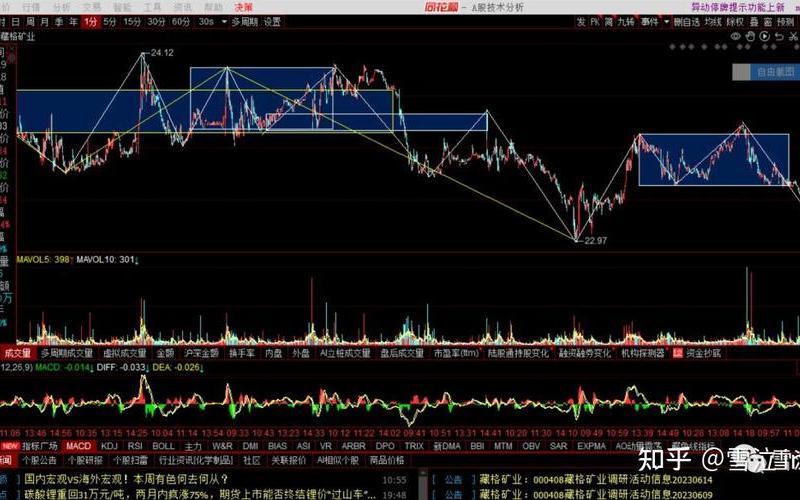Viewport: 800px width, 500px height.
Task: Select the MACD indicator tab
Action: 79,446
